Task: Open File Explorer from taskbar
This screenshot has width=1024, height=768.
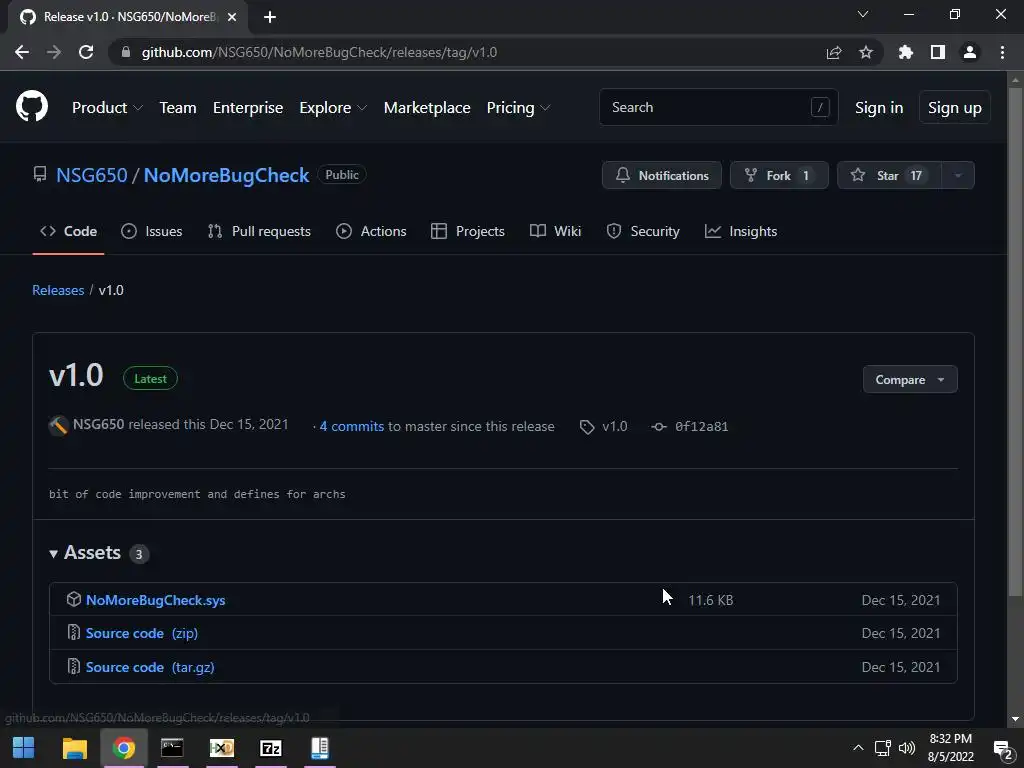Action: [x=74, y=748]
